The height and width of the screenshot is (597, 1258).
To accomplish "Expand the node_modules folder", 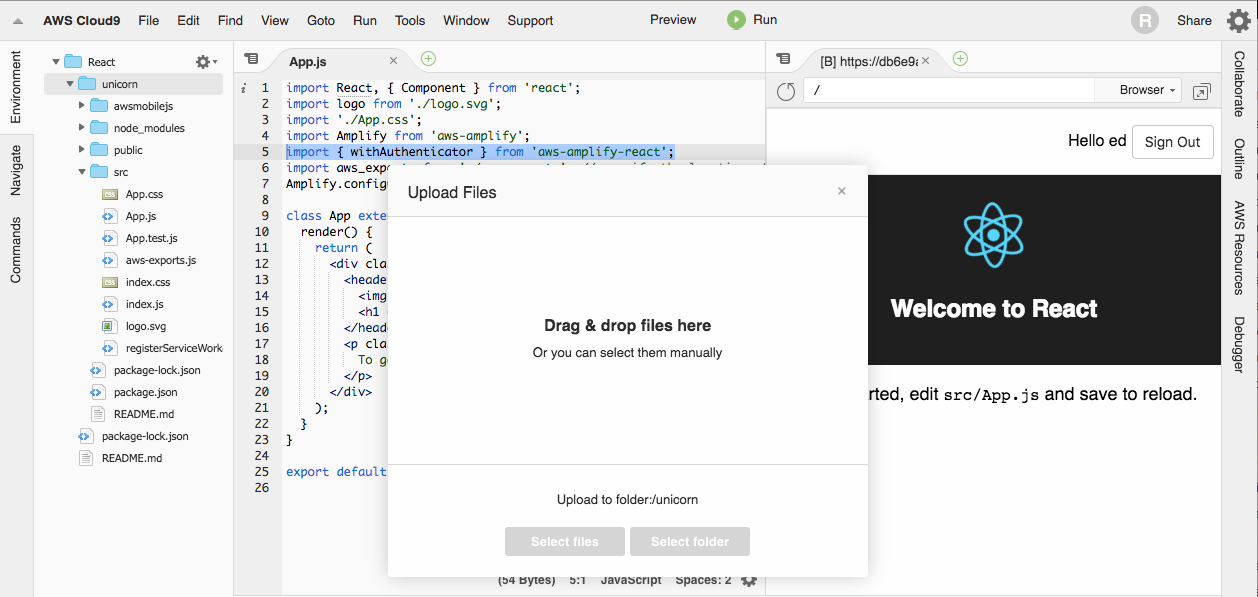I will [82, 128].
